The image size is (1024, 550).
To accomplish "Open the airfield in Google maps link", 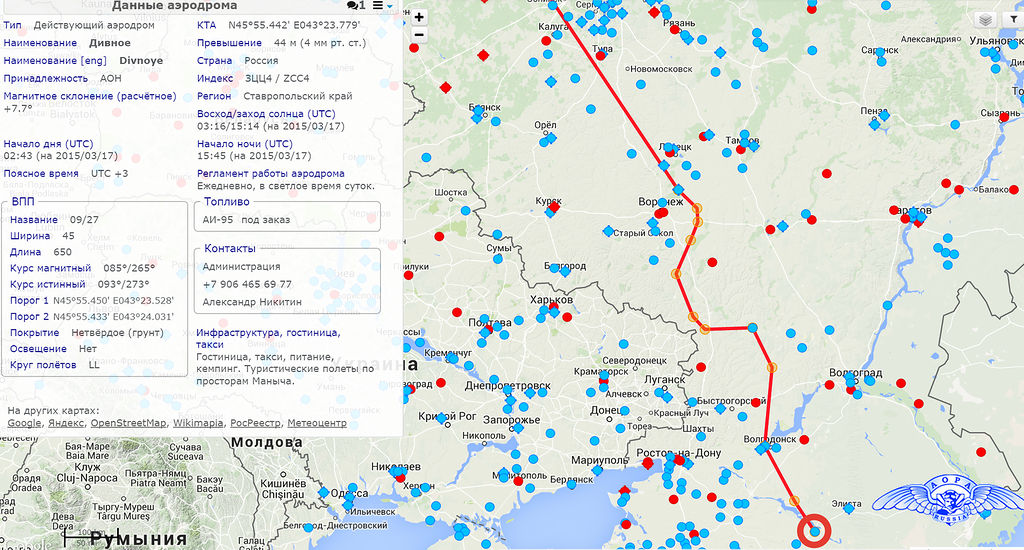I will coord(25,423).
